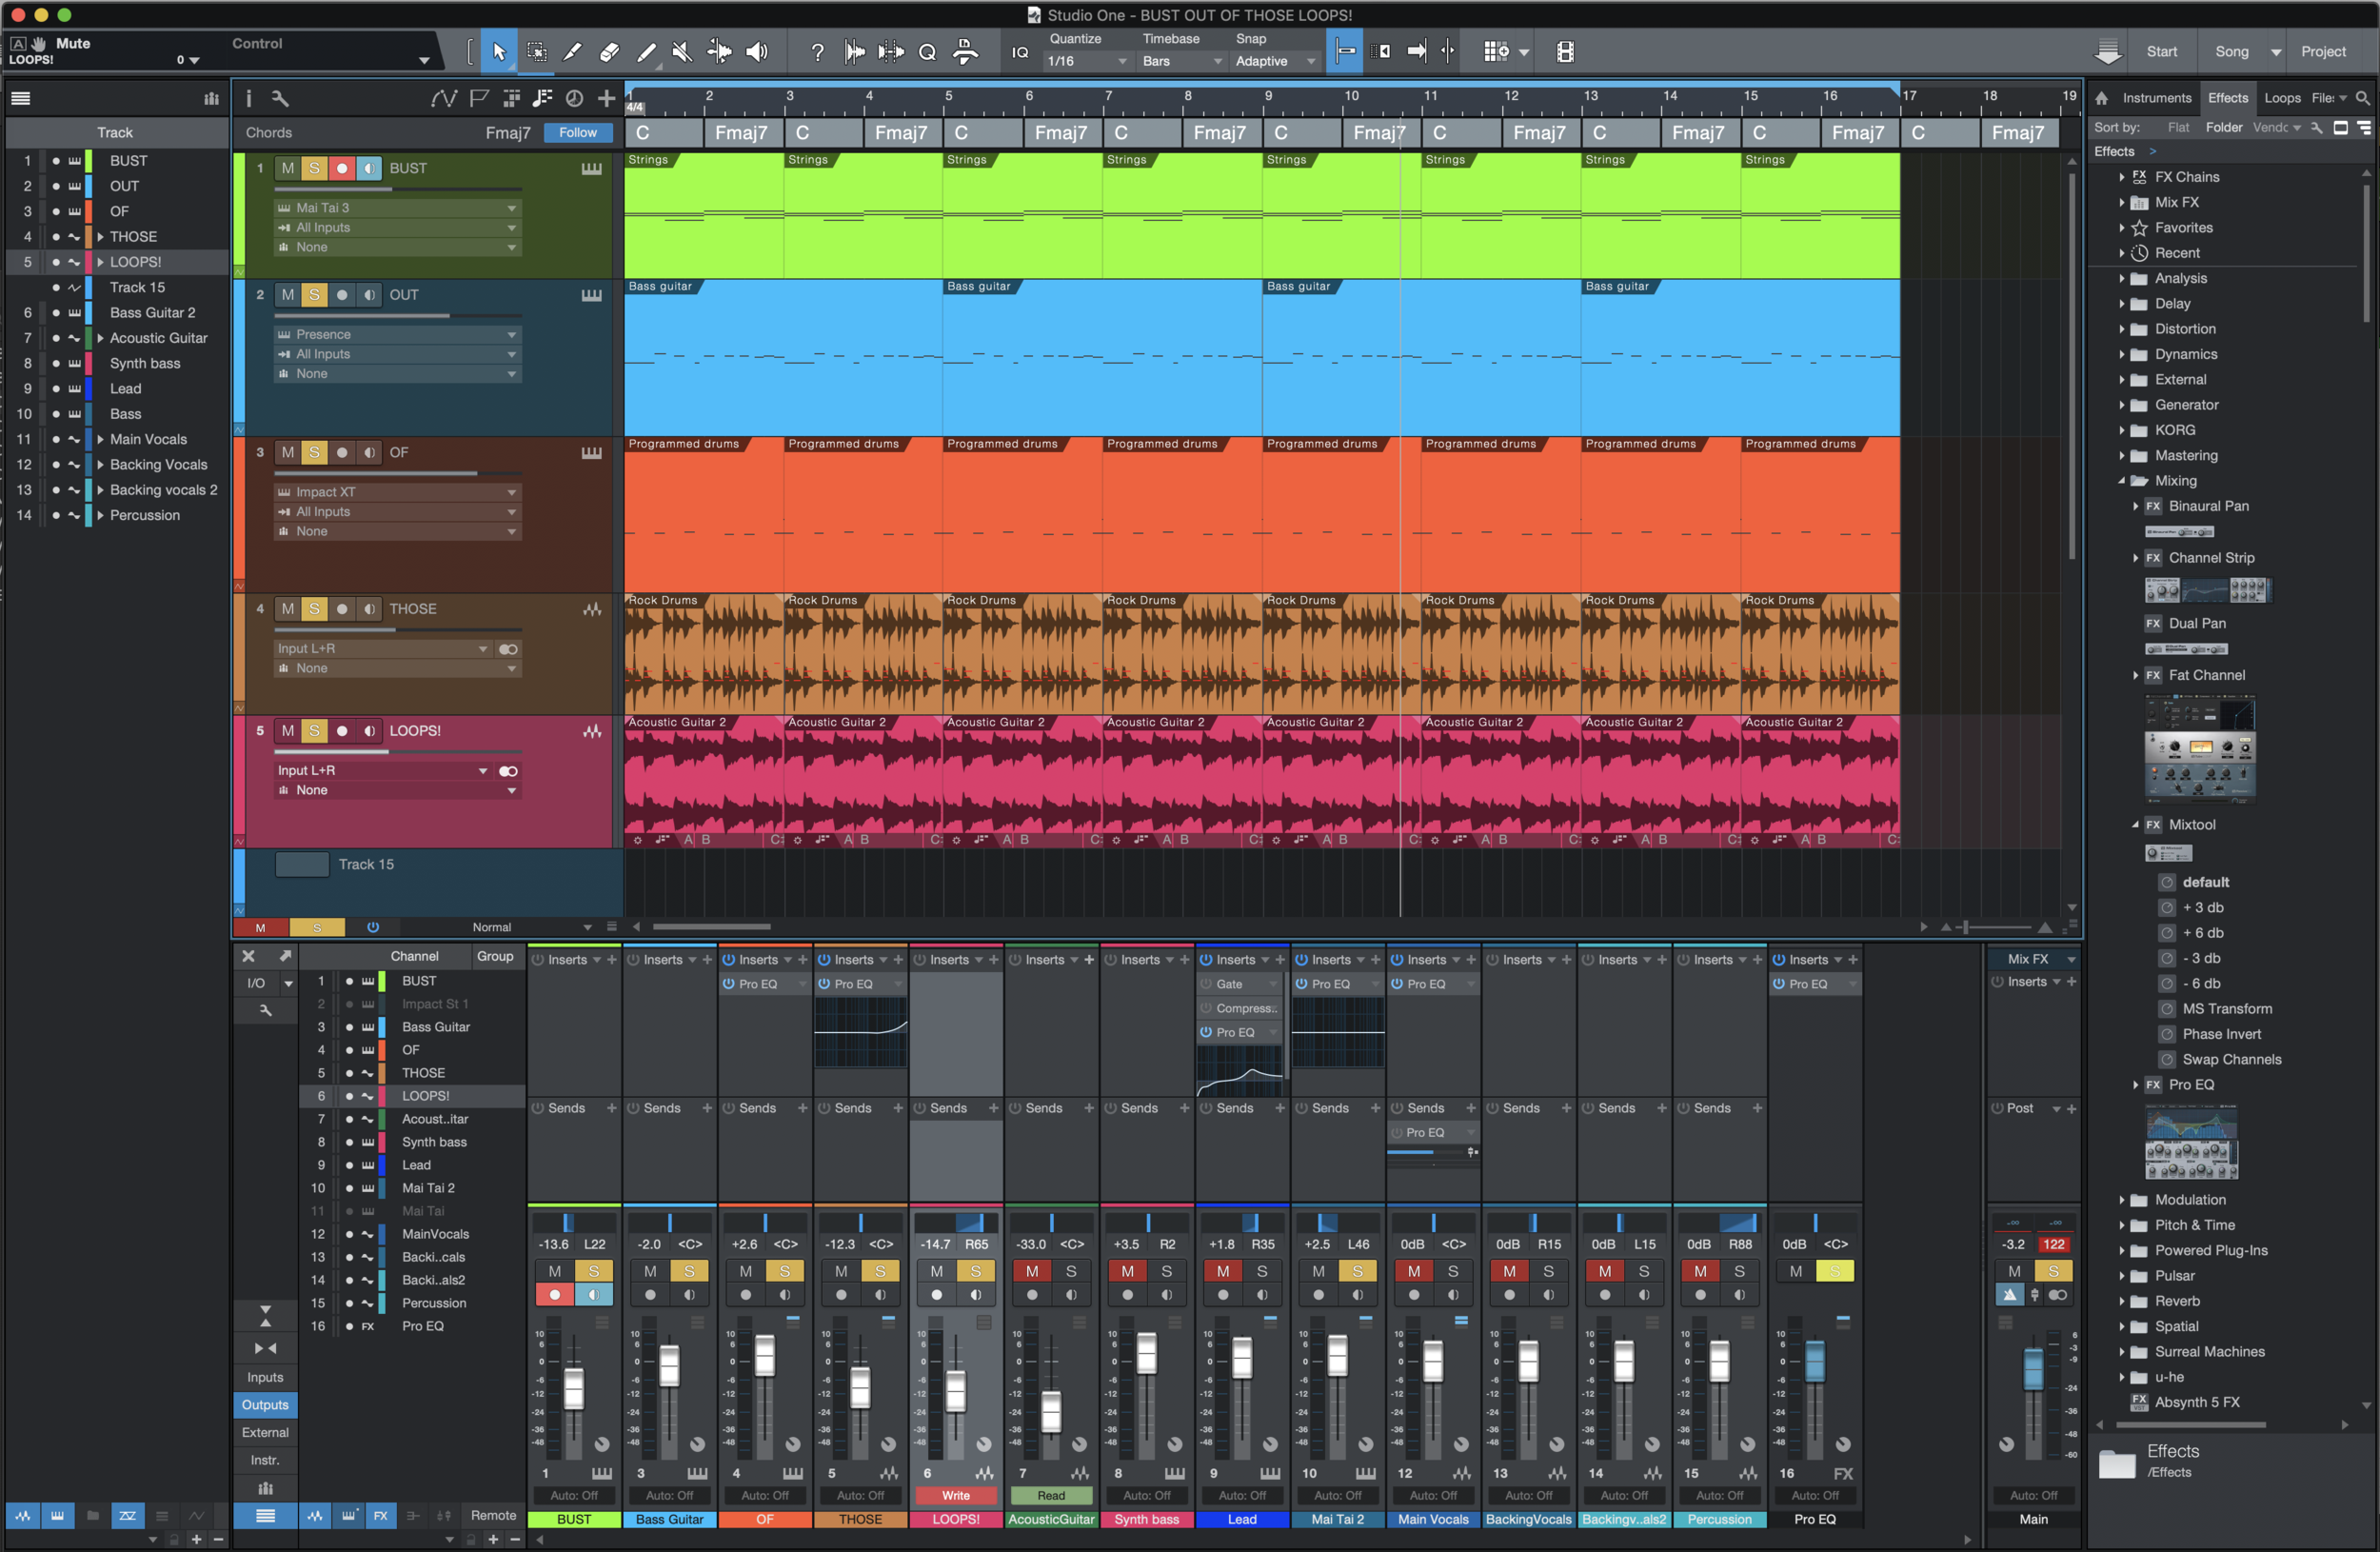The height and width of the screenshot is (1552, 2380).
Task: Select the Range tool
Action: click(x=536, y=52)
